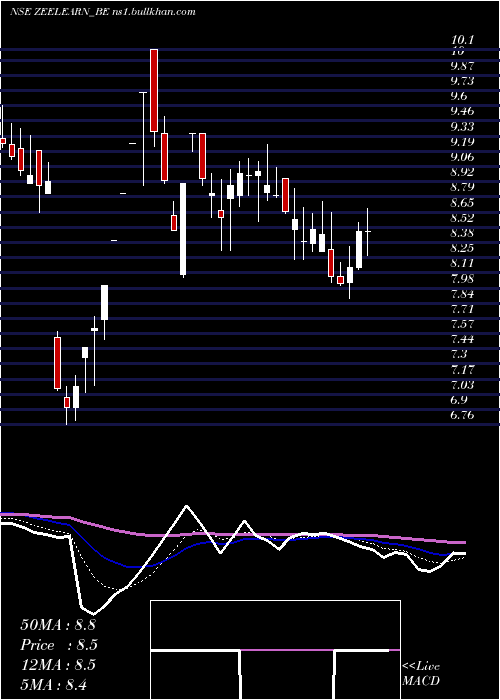Viewport: 500px width, 700px height.
Task: Select the 7.17 price axis label
Action: pyautogui.click(x=462, y=370)
